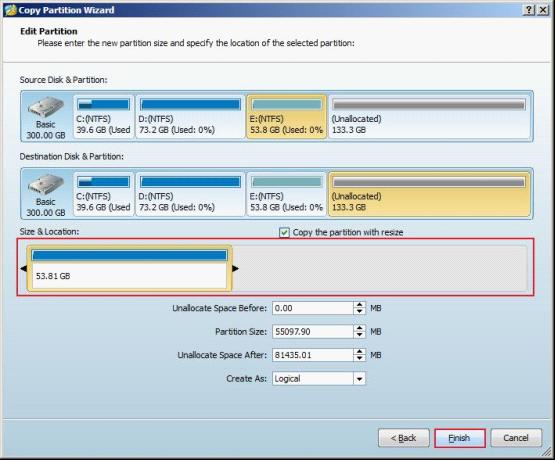
Task: Select source partition C:(NTFS)
Action: [104, 116]
